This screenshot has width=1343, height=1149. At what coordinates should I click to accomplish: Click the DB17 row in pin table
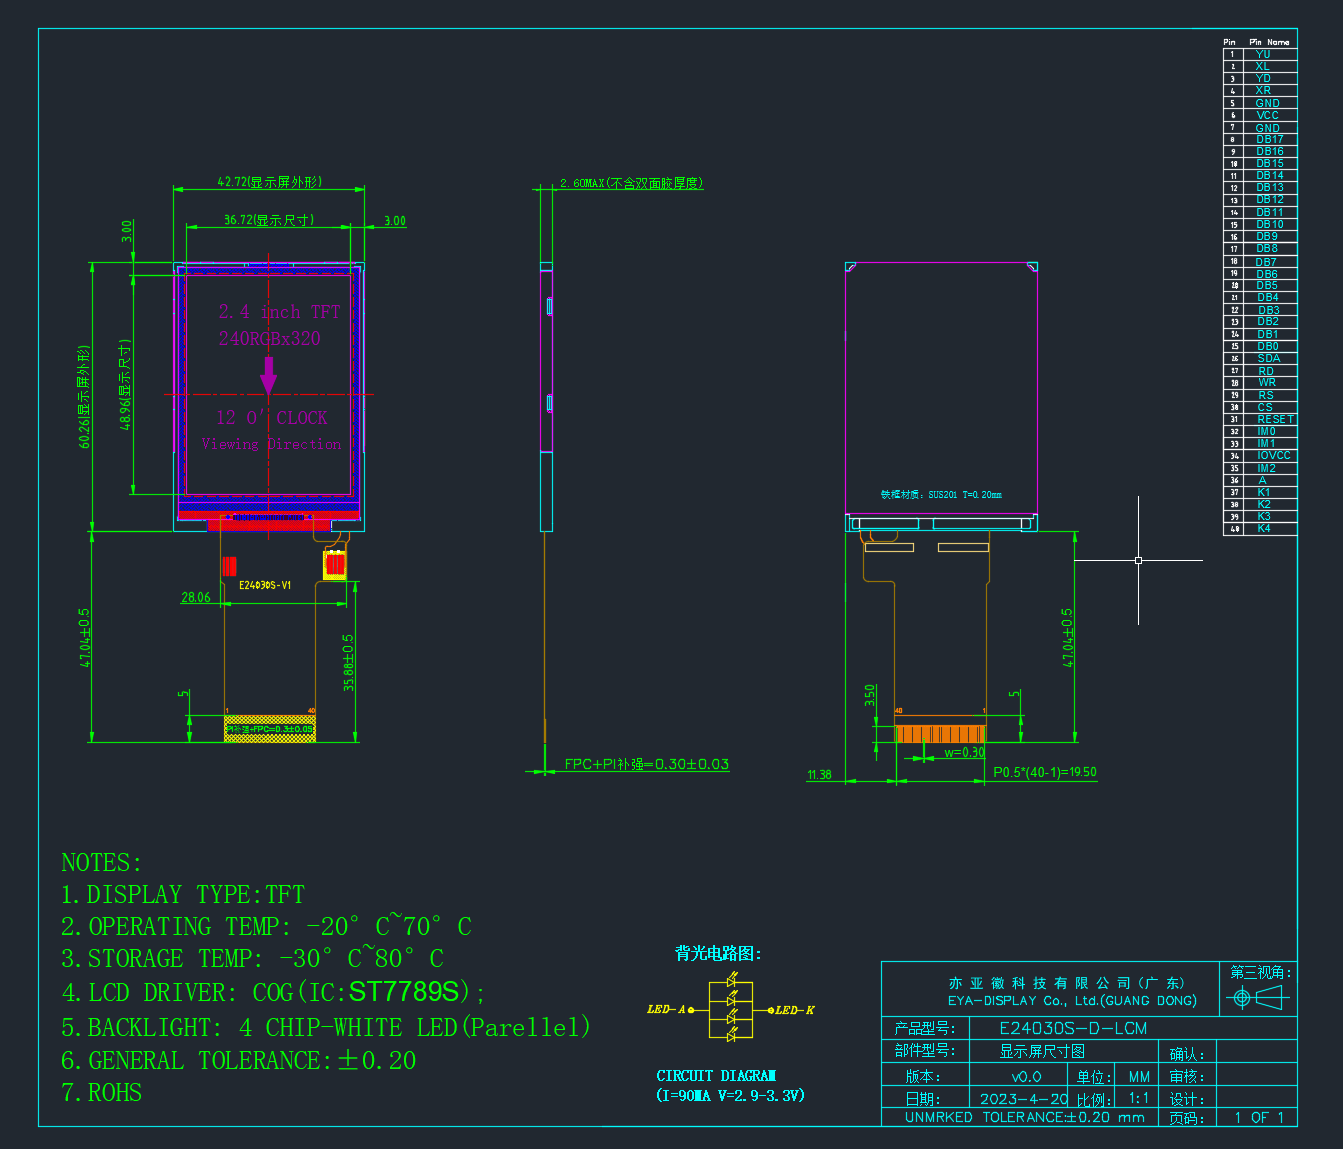click(x=1260, y=140)
